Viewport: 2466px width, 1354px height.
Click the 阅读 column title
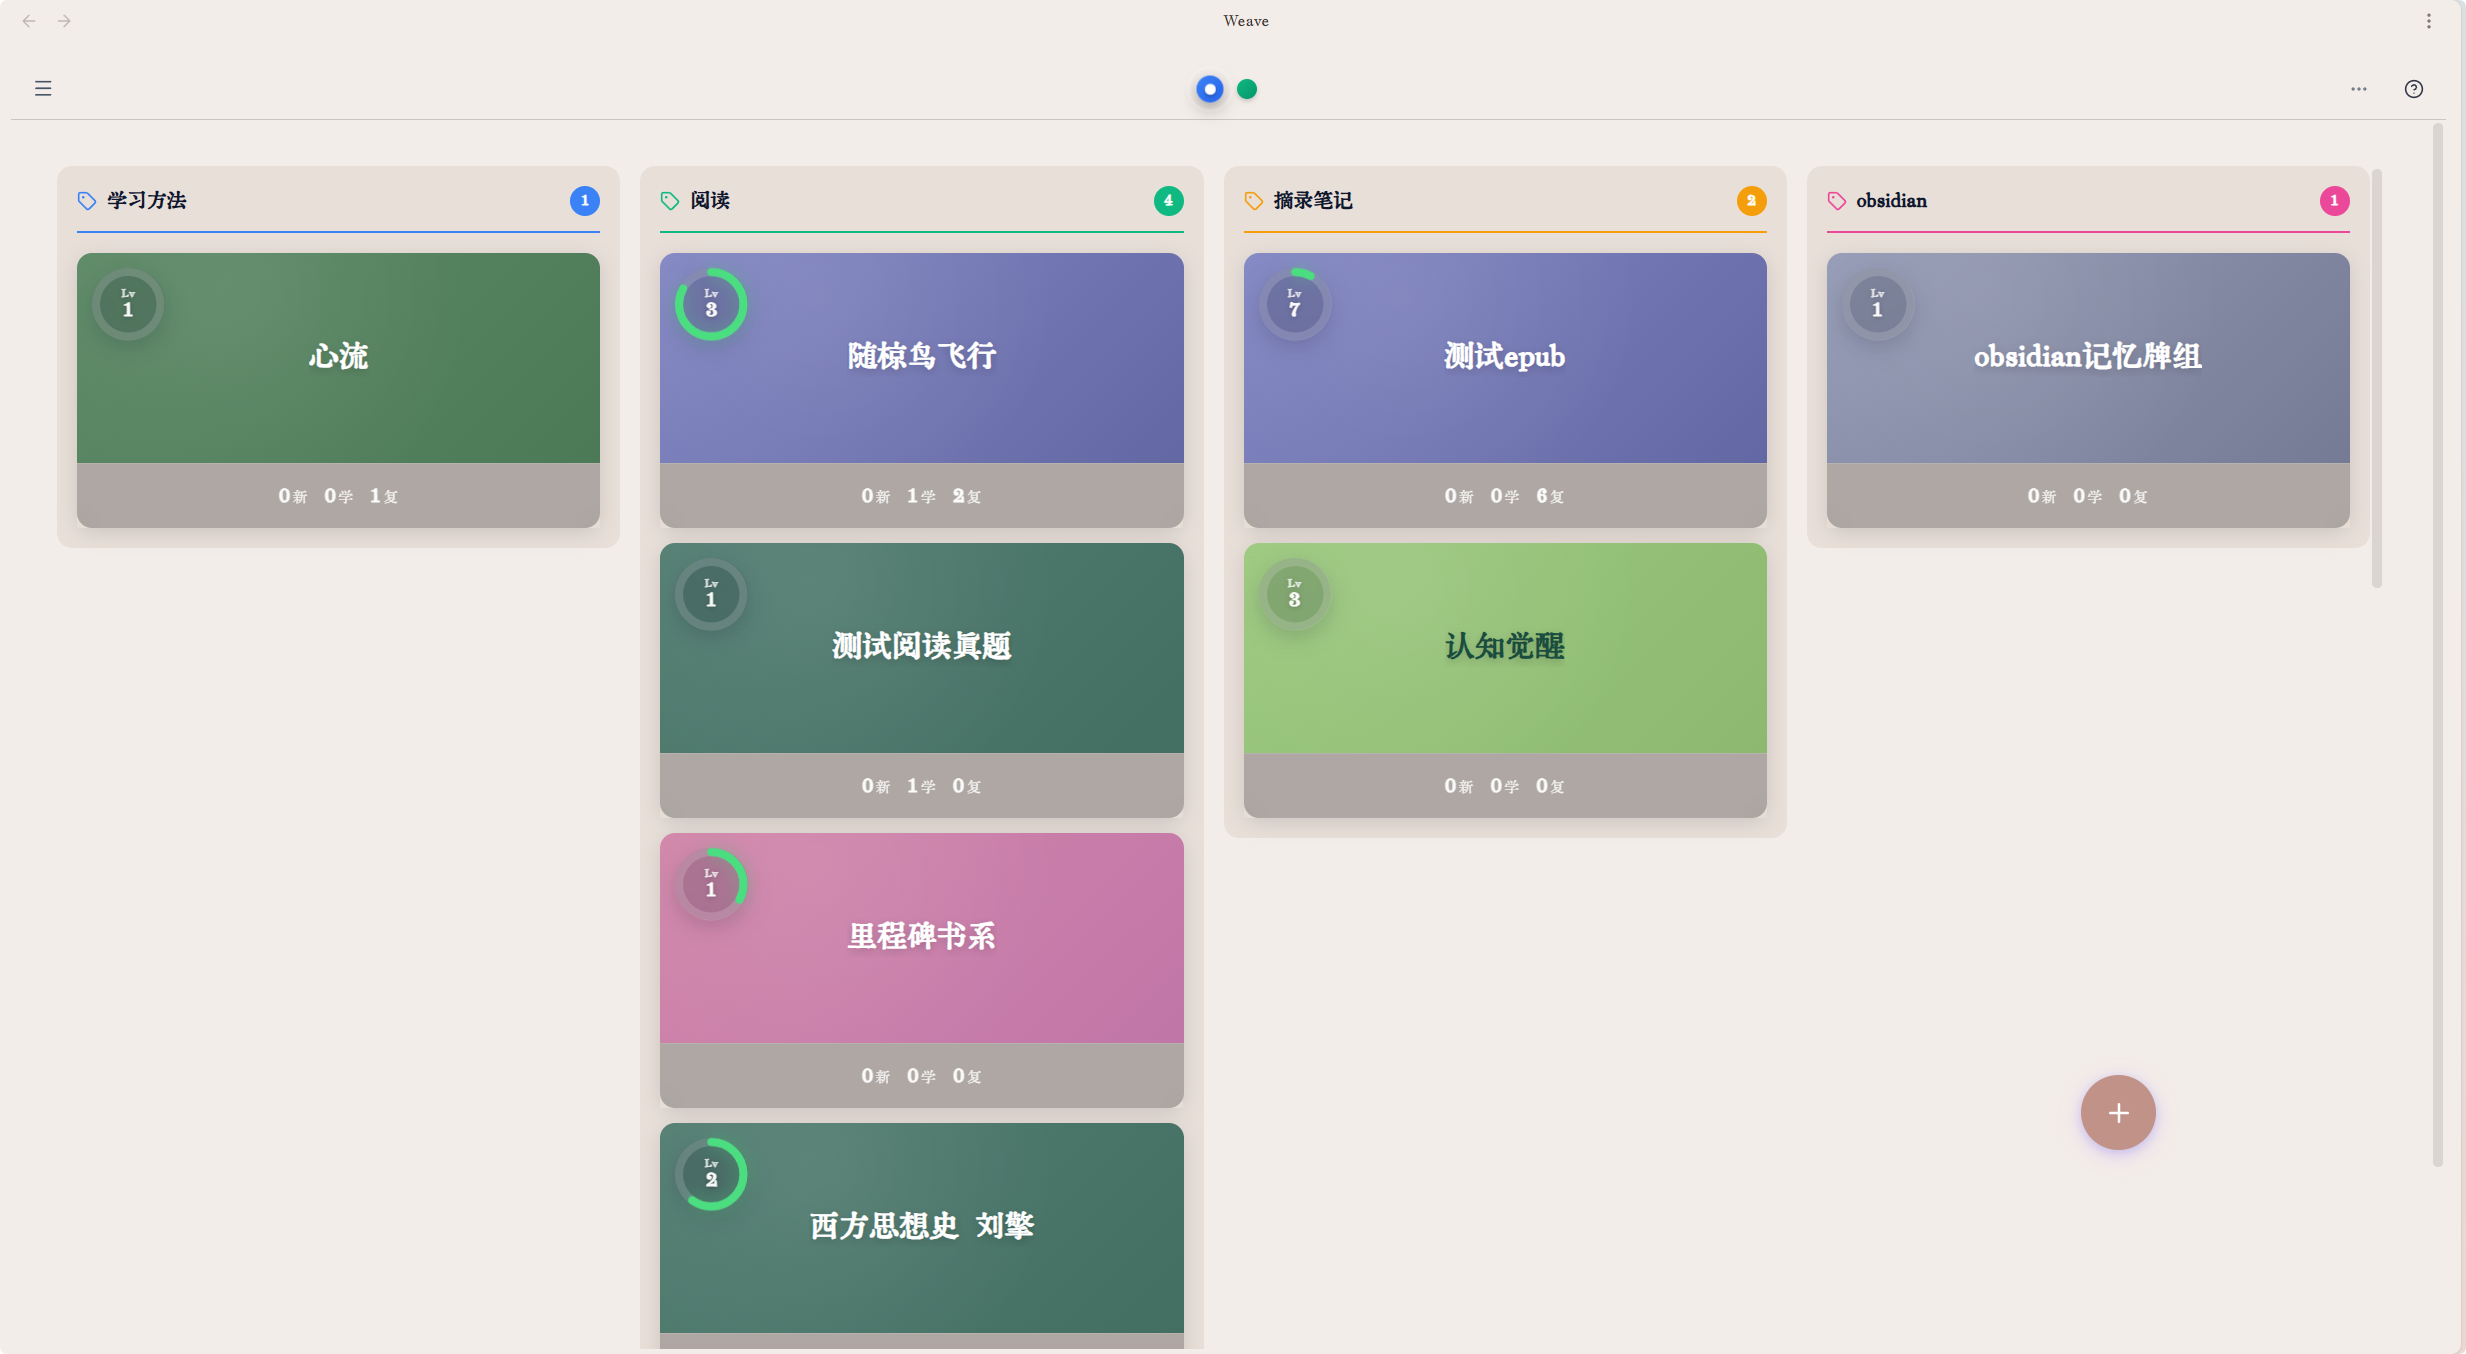(x=710, y=200)
